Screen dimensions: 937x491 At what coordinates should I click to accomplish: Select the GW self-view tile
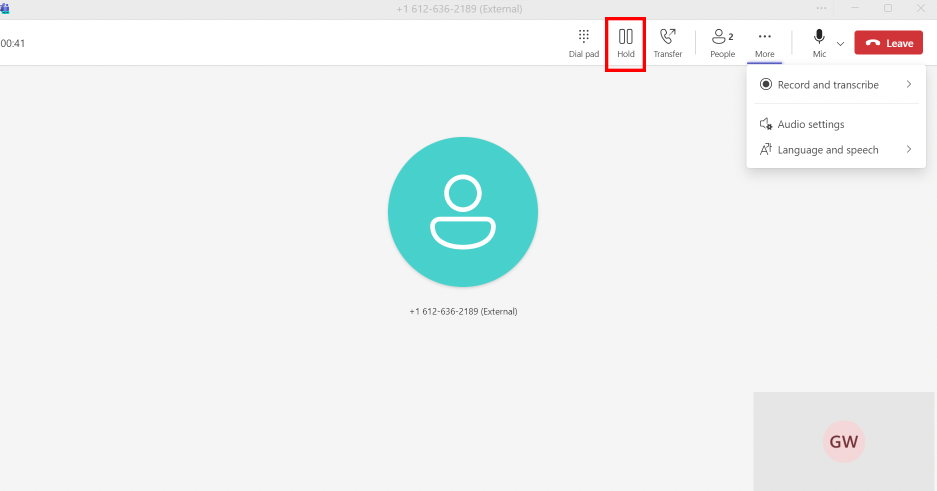[843, 441]
